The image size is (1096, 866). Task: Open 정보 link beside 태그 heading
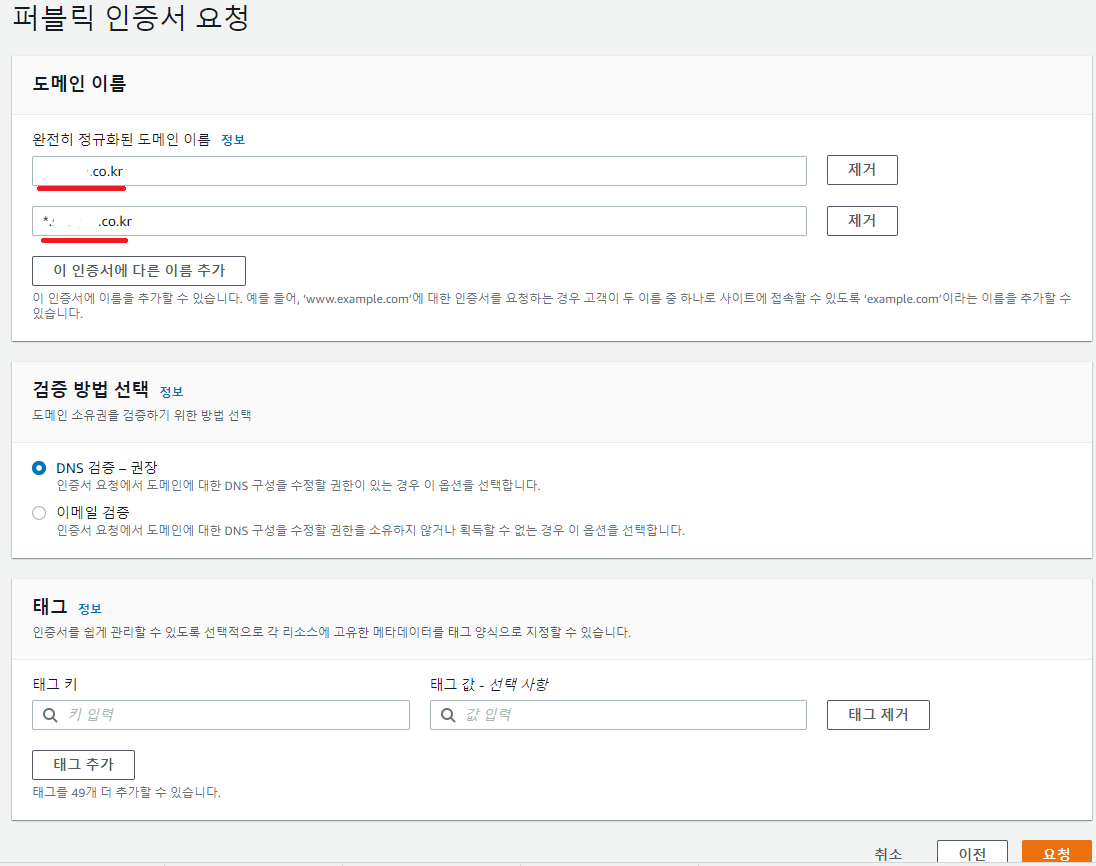(x=89, y=609)
